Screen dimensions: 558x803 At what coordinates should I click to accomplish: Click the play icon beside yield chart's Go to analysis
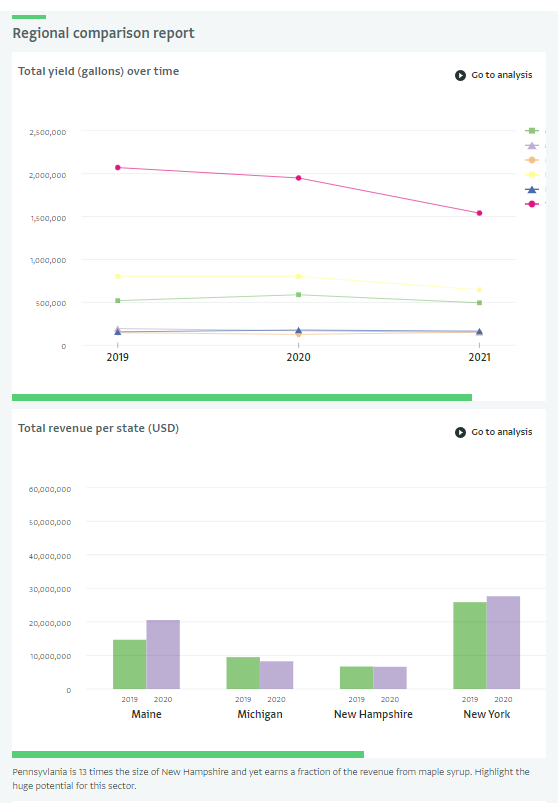click(x=460, y=75)
